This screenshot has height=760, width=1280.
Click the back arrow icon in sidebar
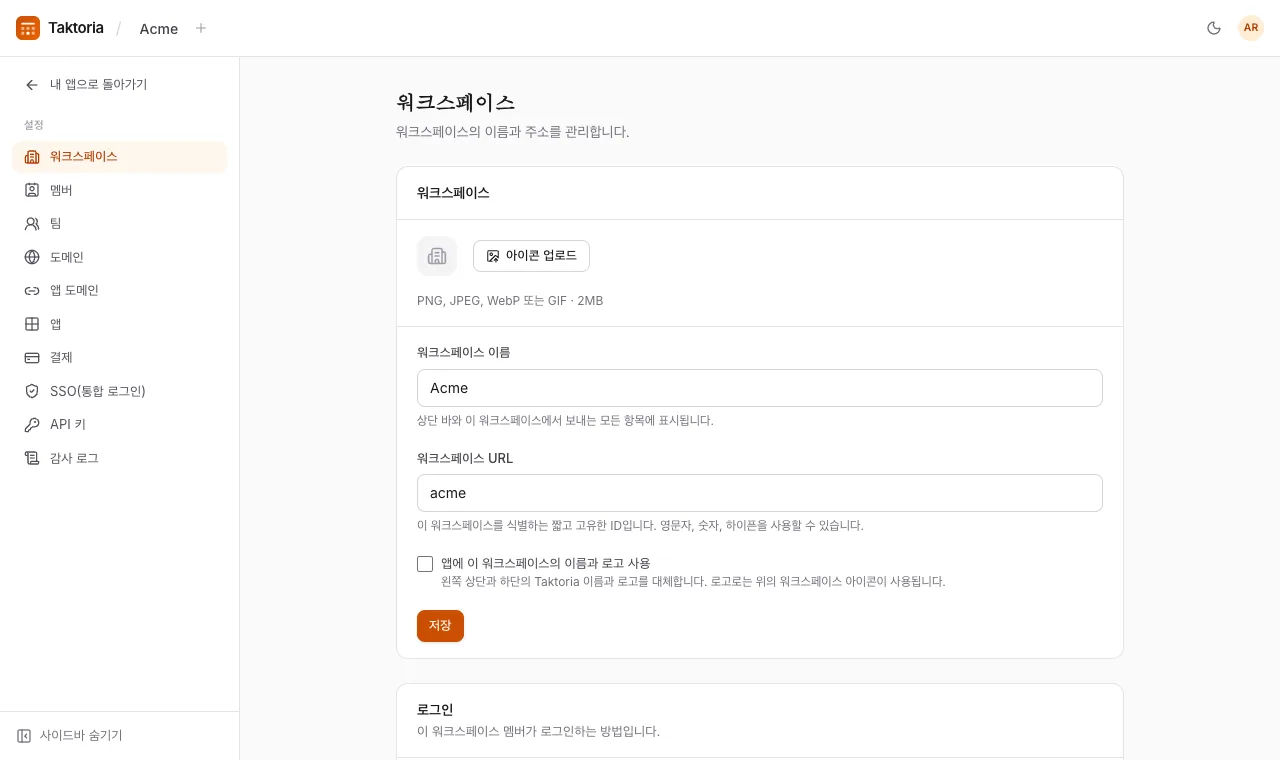pyautogui.click(x=32, y=85)
